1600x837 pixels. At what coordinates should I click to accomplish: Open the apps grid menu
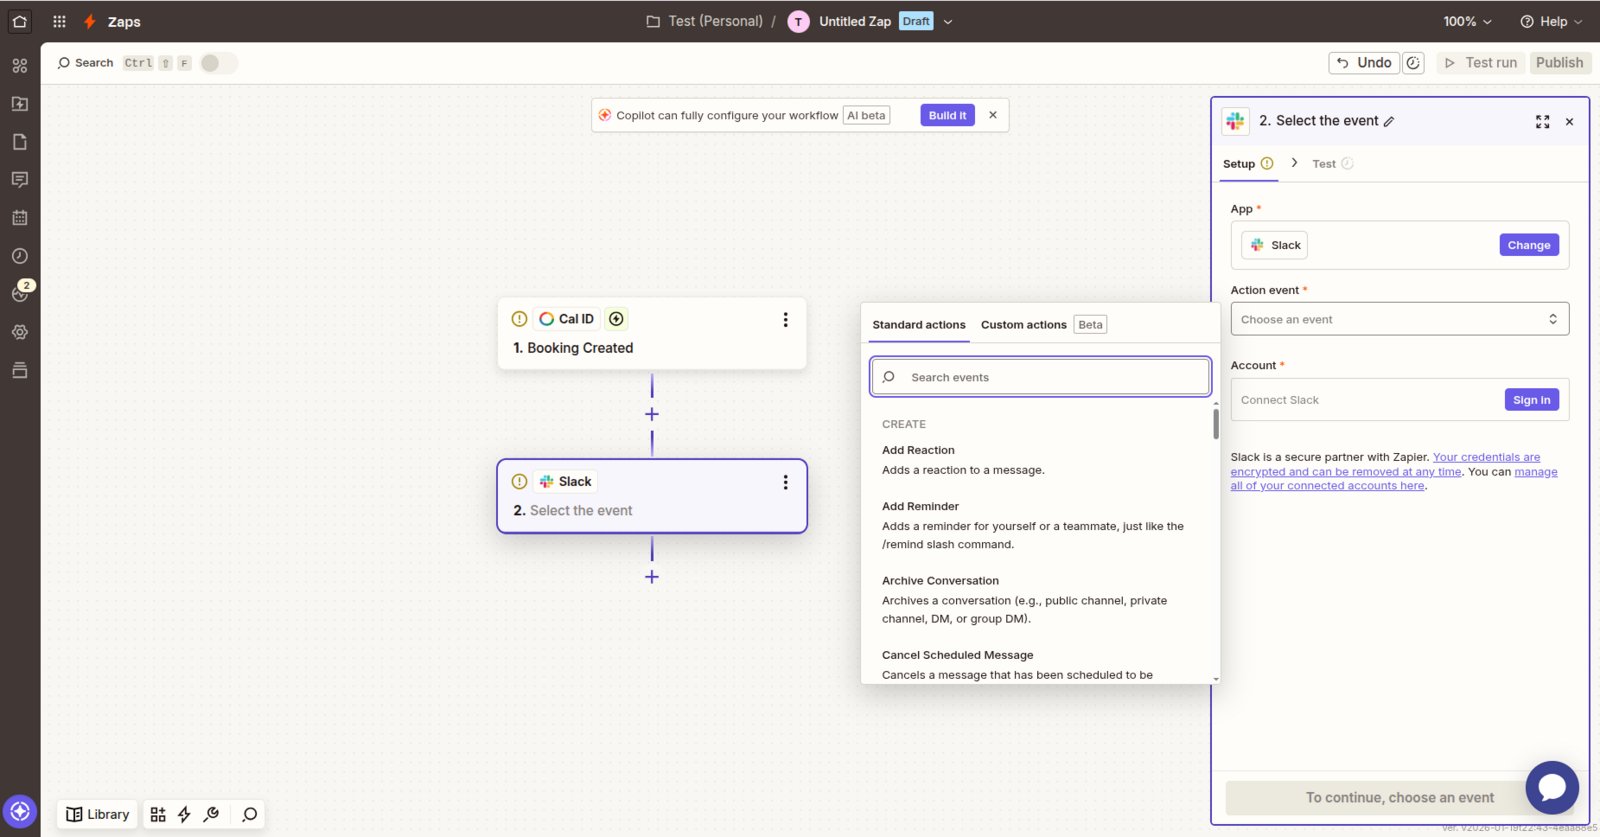[59, 21]
